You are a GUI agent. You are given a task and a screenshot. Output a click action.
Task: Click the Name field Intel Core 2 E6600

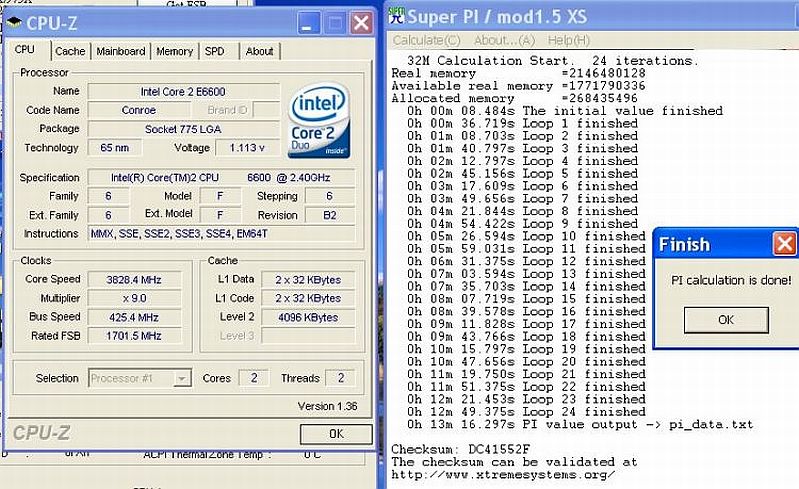click(x=183, y=92)
